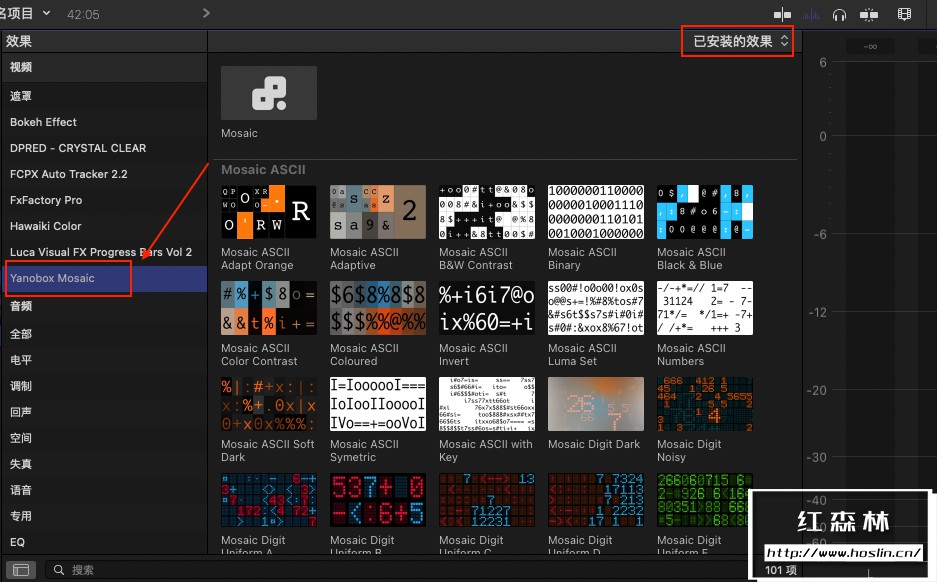Select Mosaic Digit Uniform A effect
The height and width of the screenshot is (582, 937).
click(269, 500)
